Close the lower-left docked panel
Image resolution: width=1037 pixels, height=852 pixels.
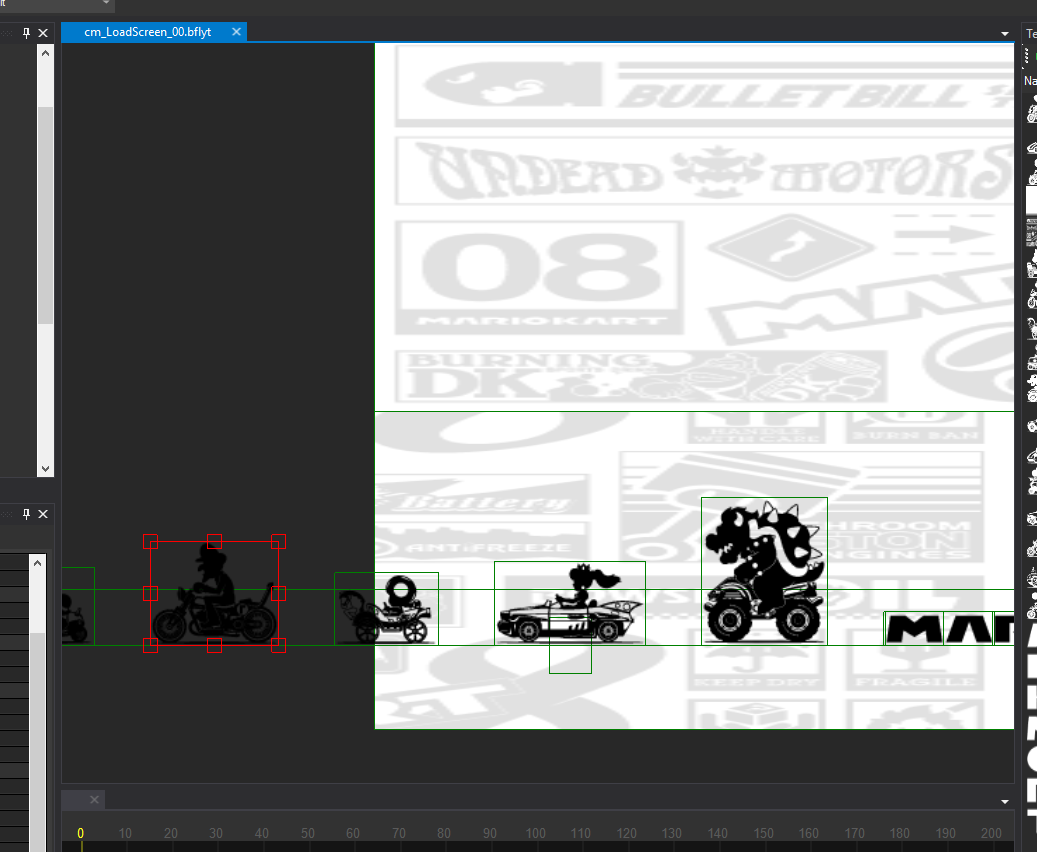pos(43,514)
